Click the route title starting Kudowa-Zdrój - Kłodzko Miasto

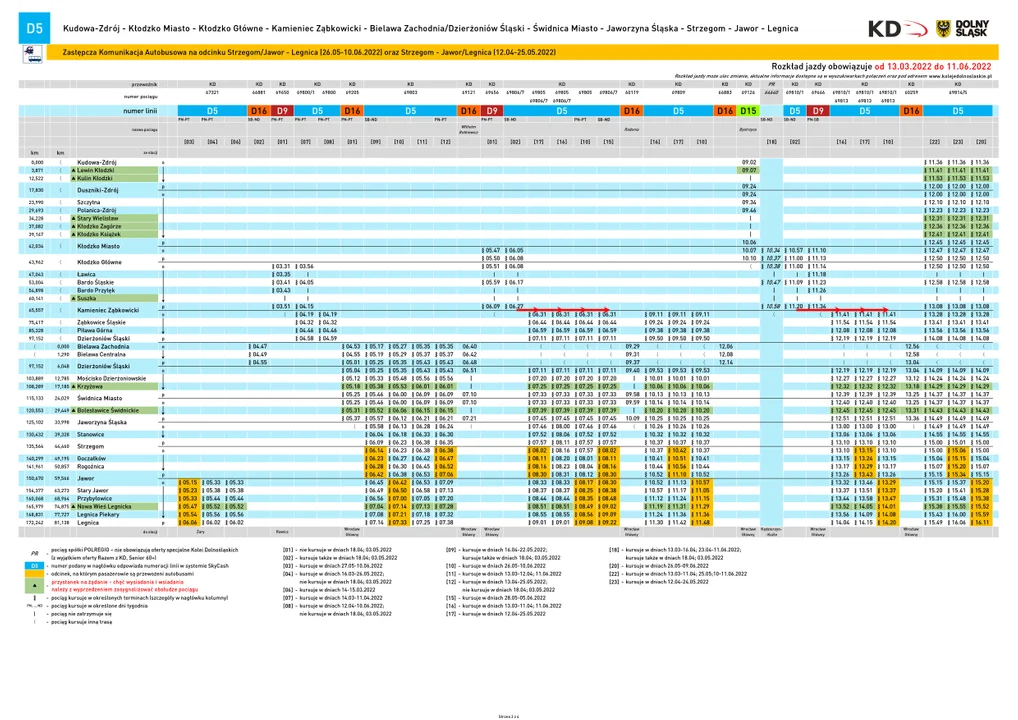(x=430, y=29)
